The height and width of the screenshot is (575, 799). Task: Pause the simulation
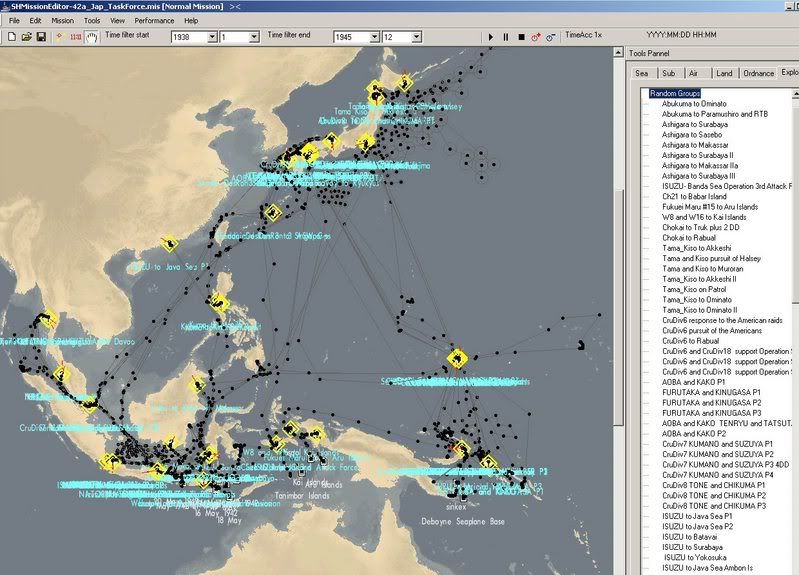coord(505,37)
